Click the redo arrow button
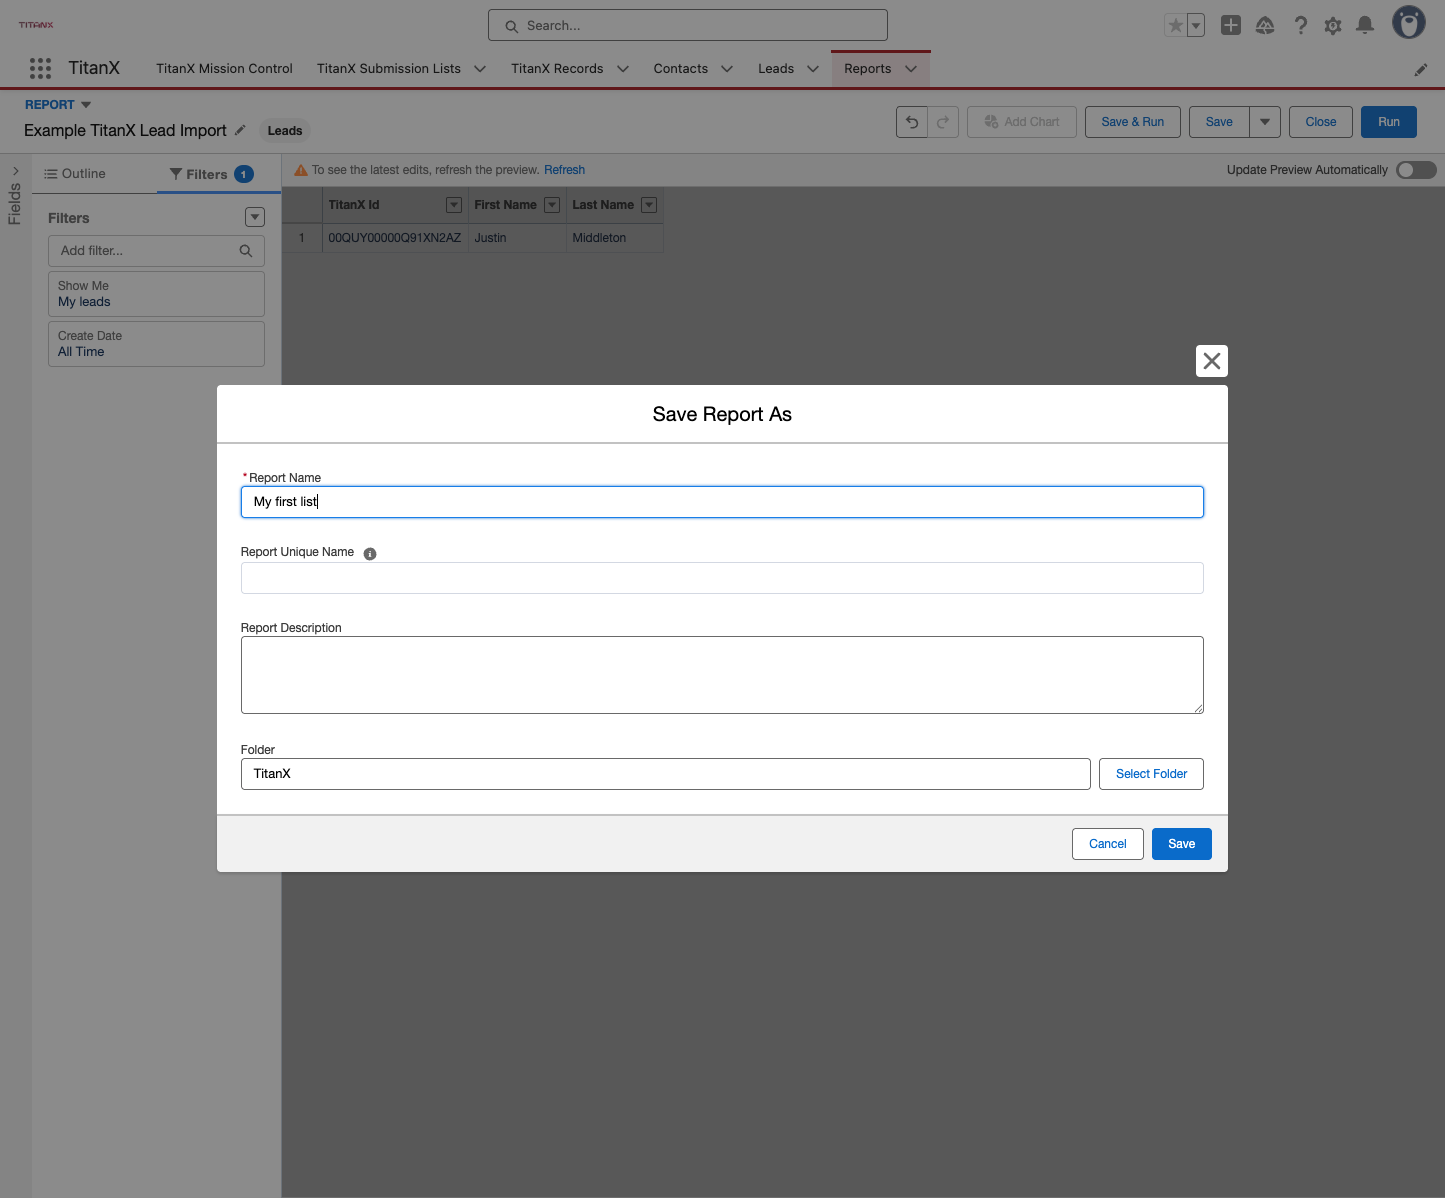This screenshot has width=1445, height=1198. [943, 122]
